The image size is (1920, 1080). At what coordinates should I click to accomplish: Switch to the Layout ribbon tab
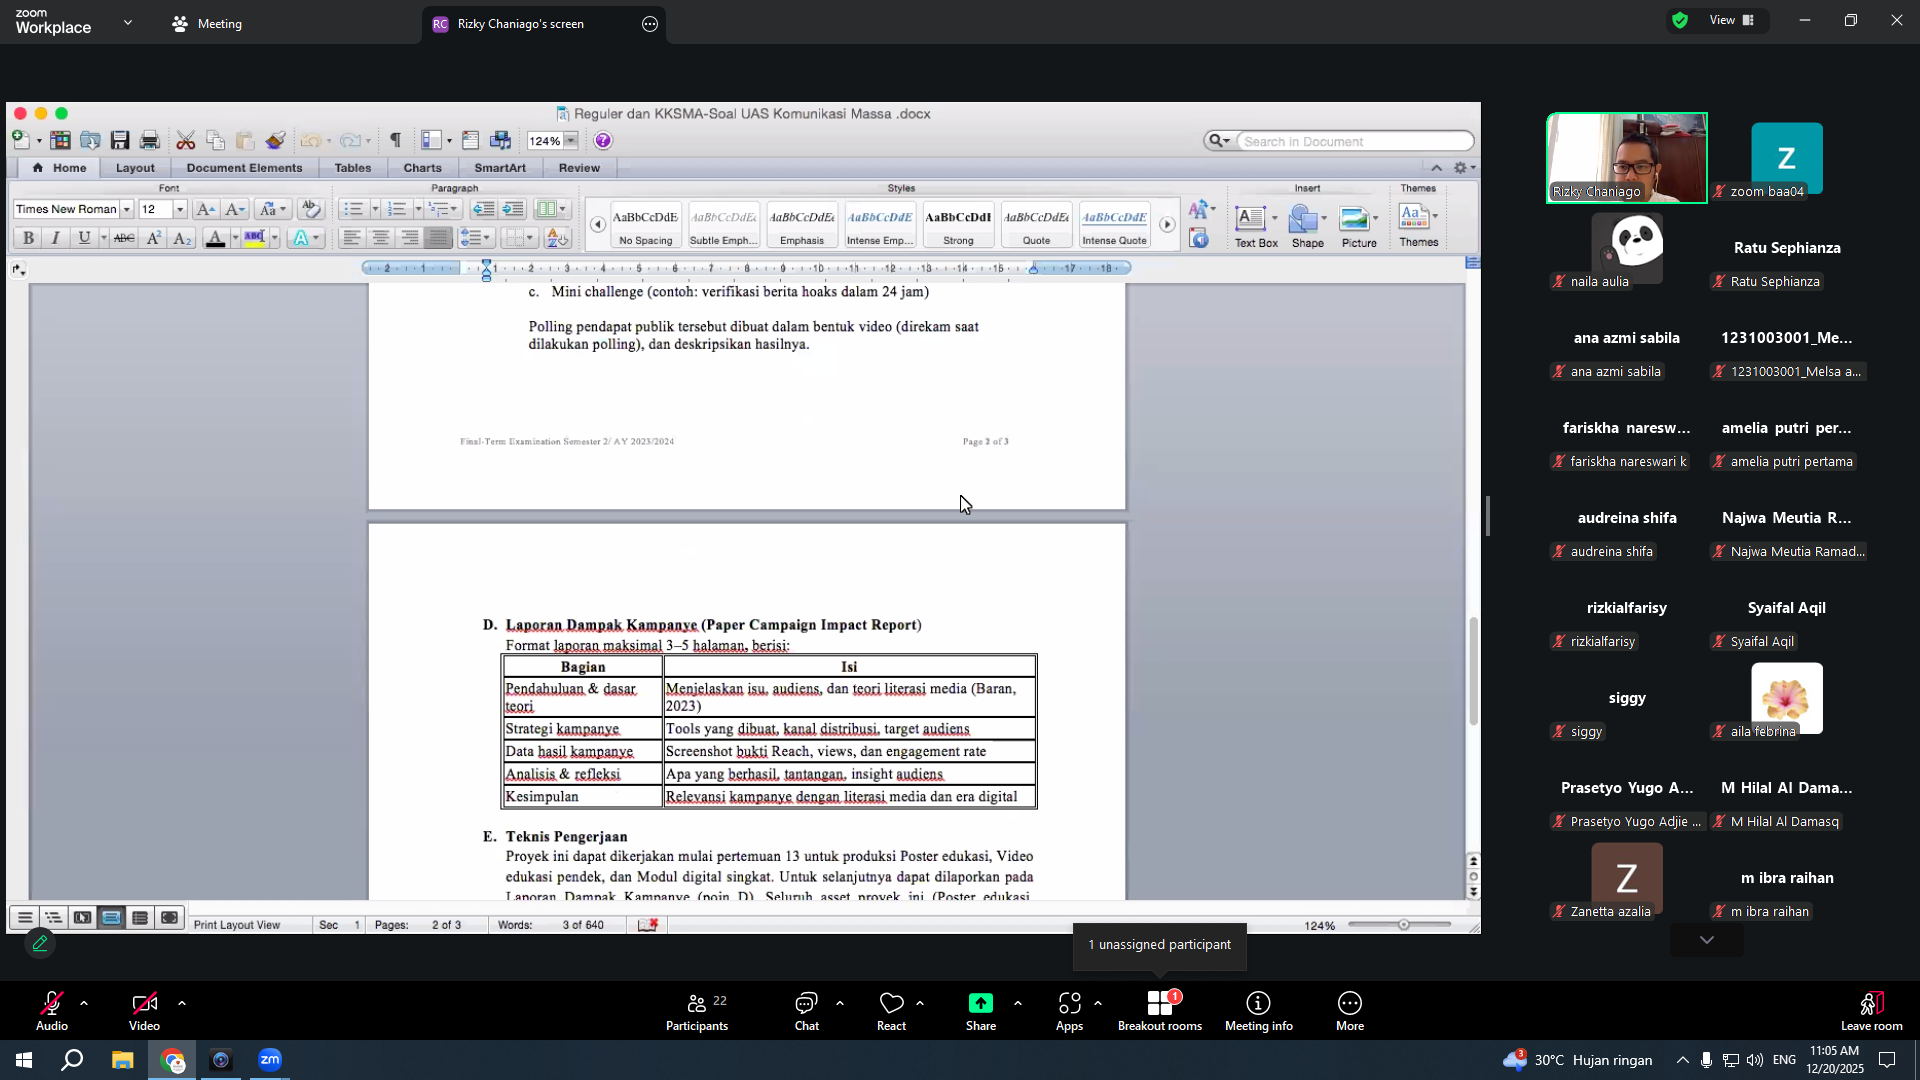pos(135,168)
